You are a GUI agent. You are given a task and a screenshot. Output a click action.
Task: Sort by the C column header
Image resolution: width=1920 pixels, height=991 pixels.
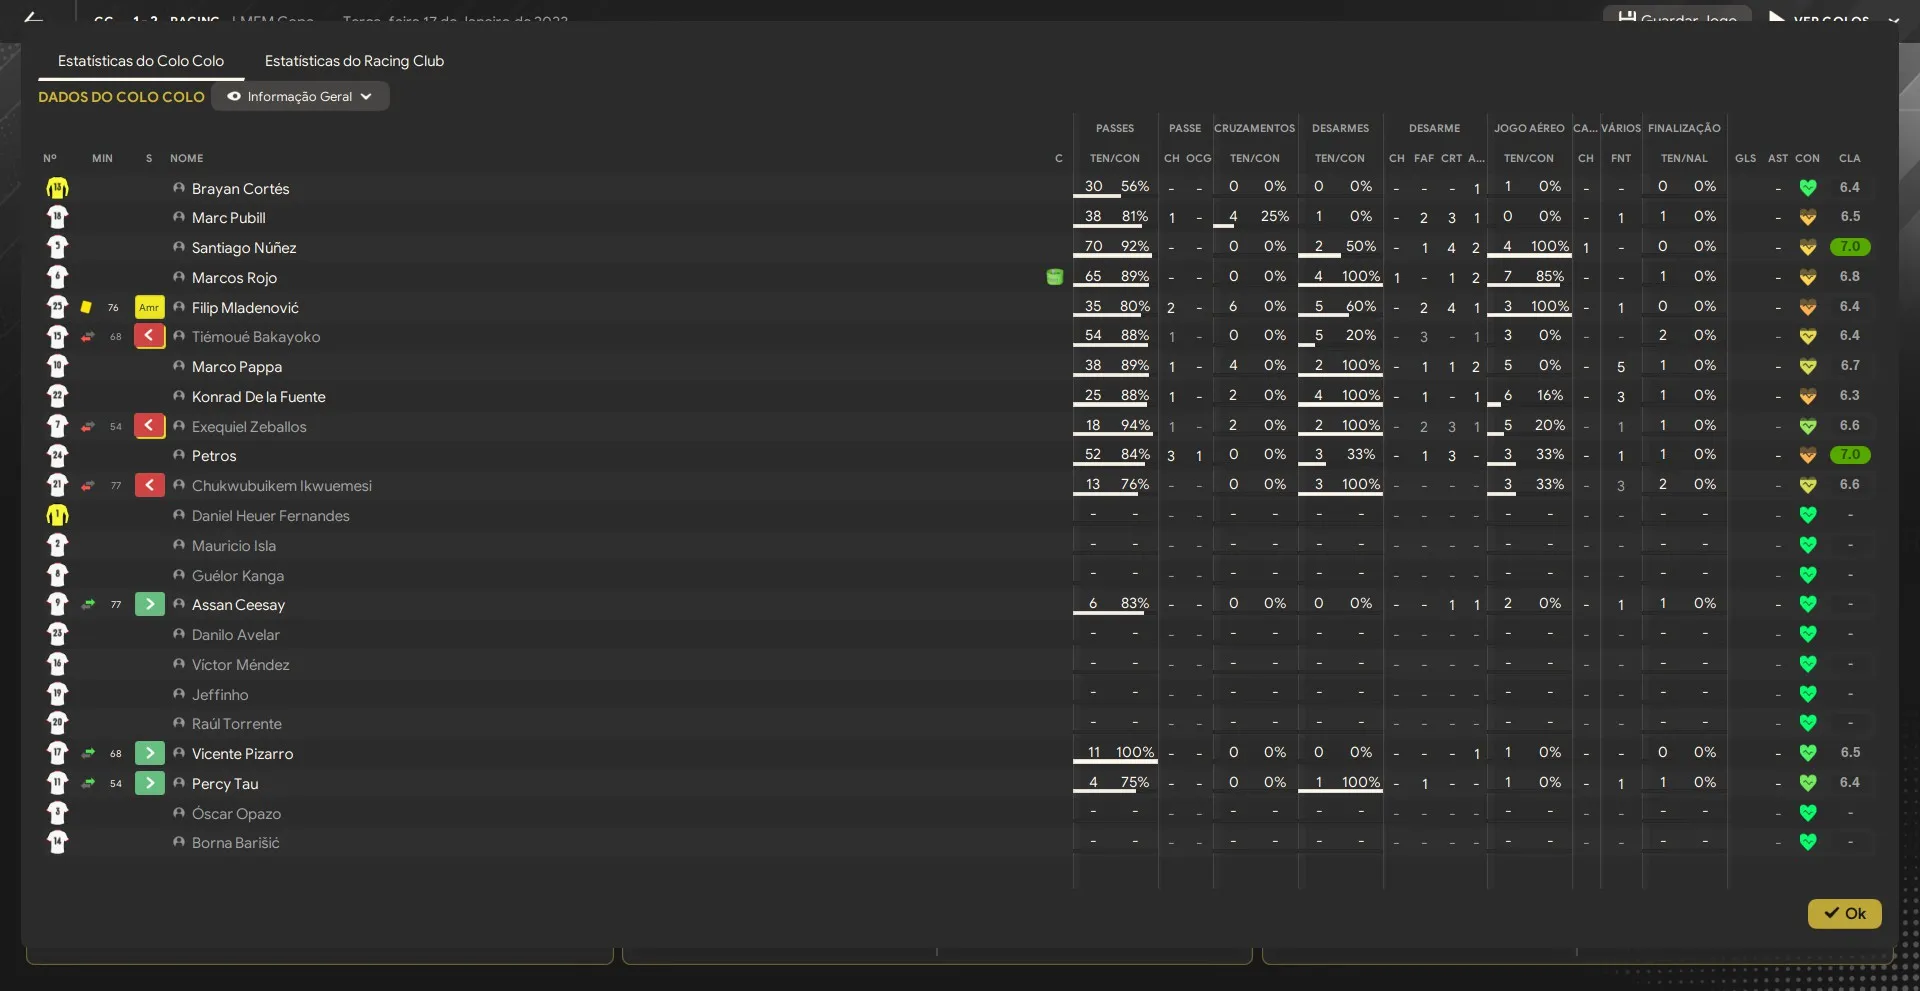1058,158
